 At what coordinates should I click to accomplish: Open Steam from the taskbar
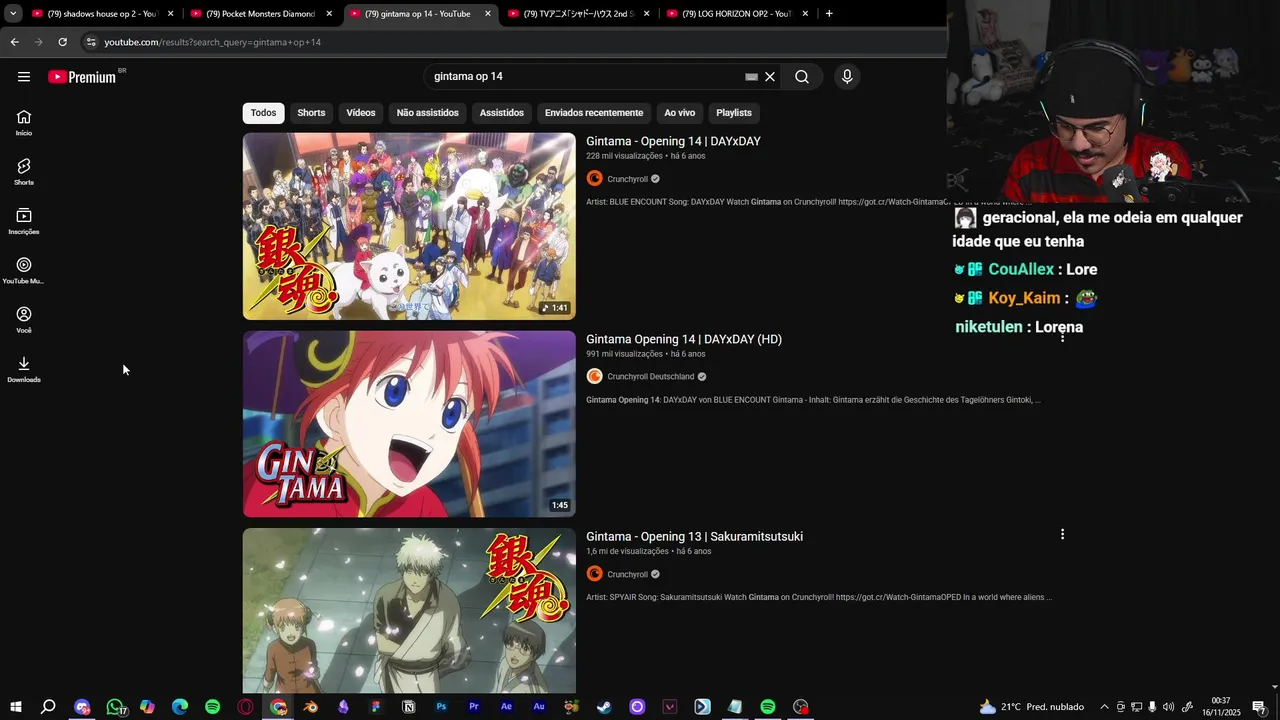point(604,707)
